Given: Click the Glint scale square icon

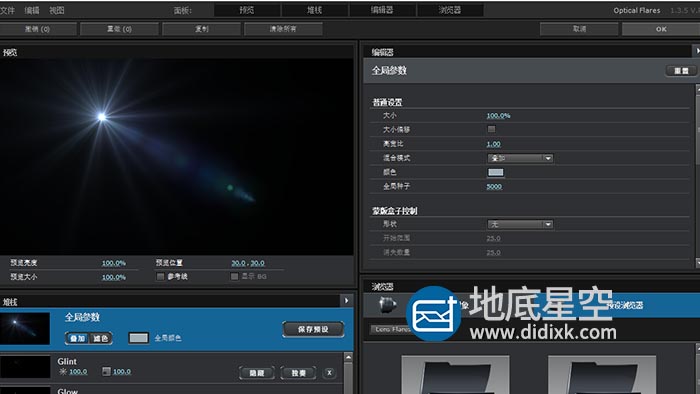Looking at the screenshot, I should [106, 371].
